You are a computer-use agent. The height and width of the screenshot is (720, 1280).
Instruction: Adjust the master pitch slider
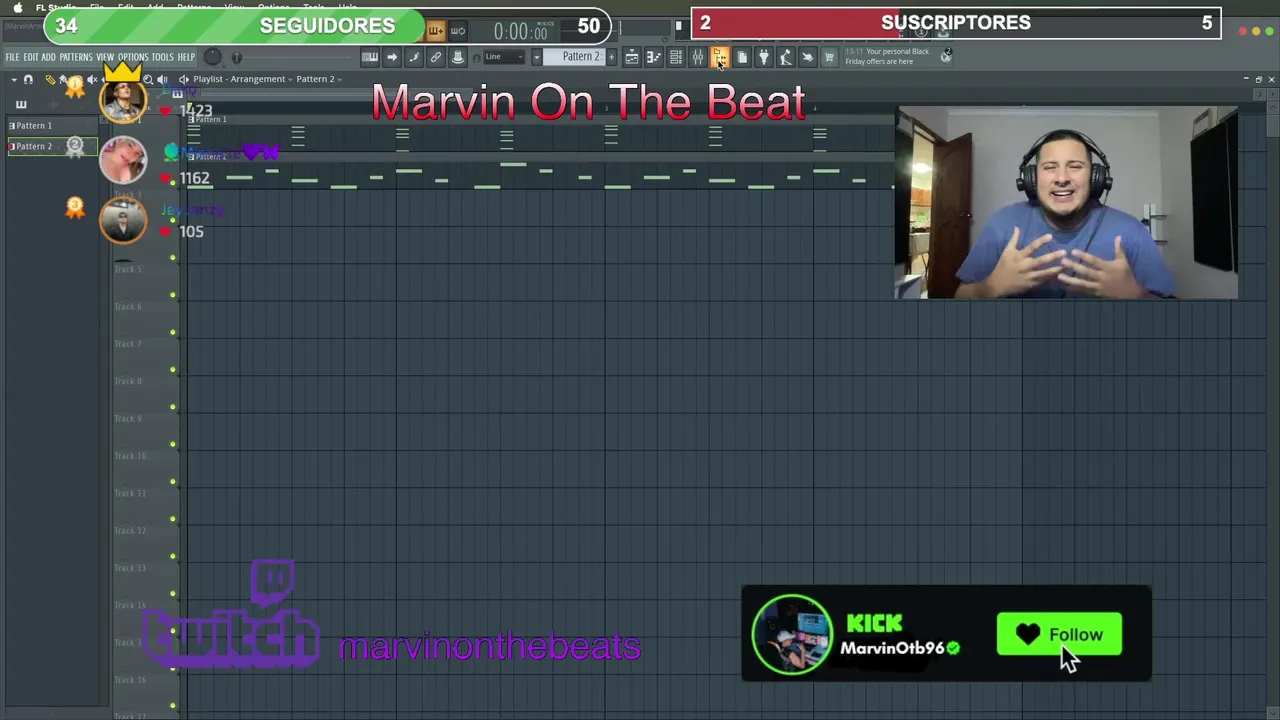pos(237,57)
